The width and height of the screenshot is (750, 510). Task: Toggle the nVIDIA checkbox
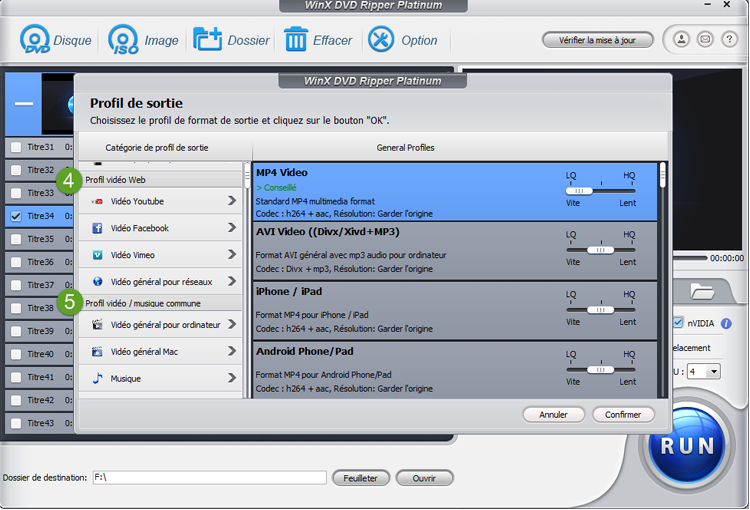coord(678,323)
